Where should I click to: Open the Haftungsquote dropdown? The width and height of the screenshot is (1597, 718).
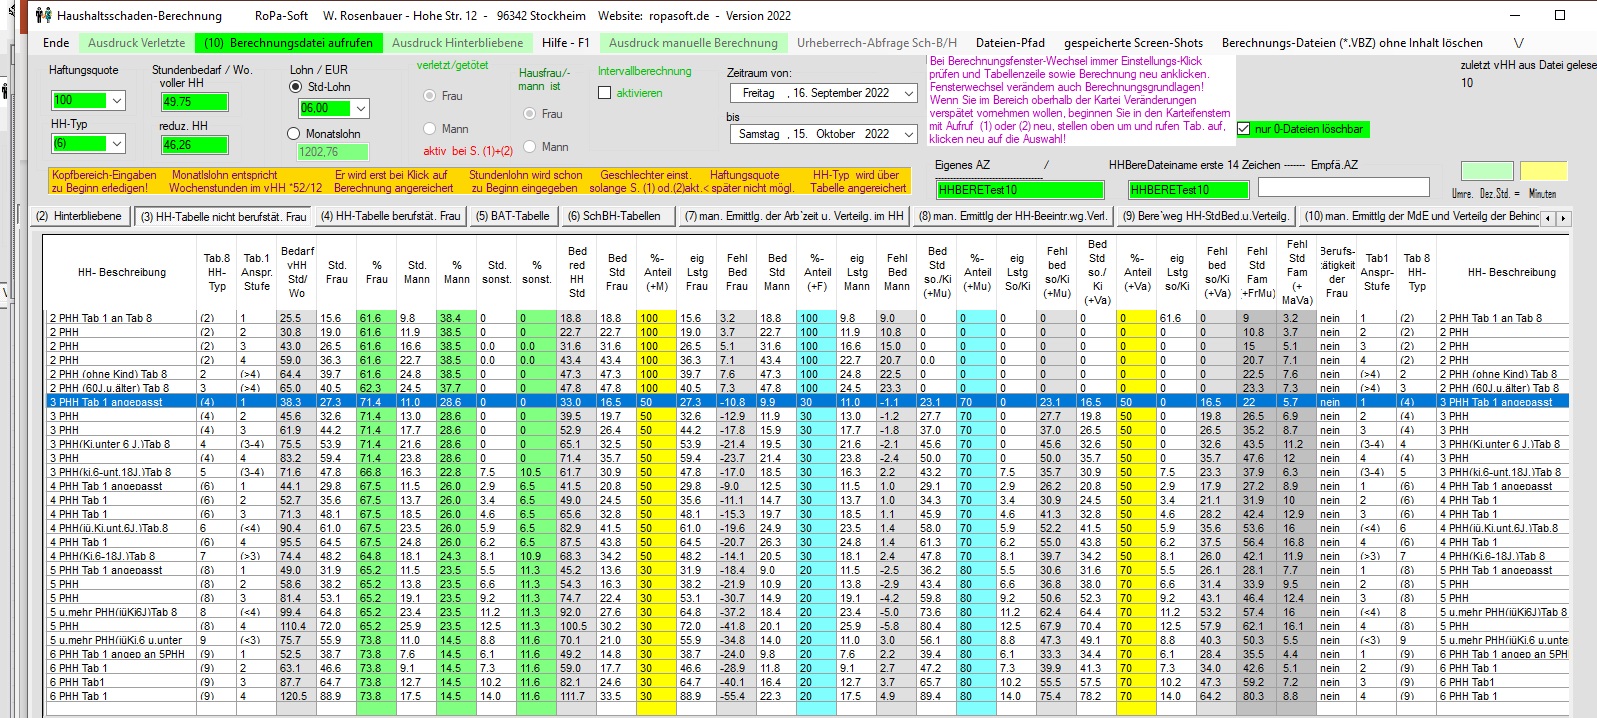117,101
